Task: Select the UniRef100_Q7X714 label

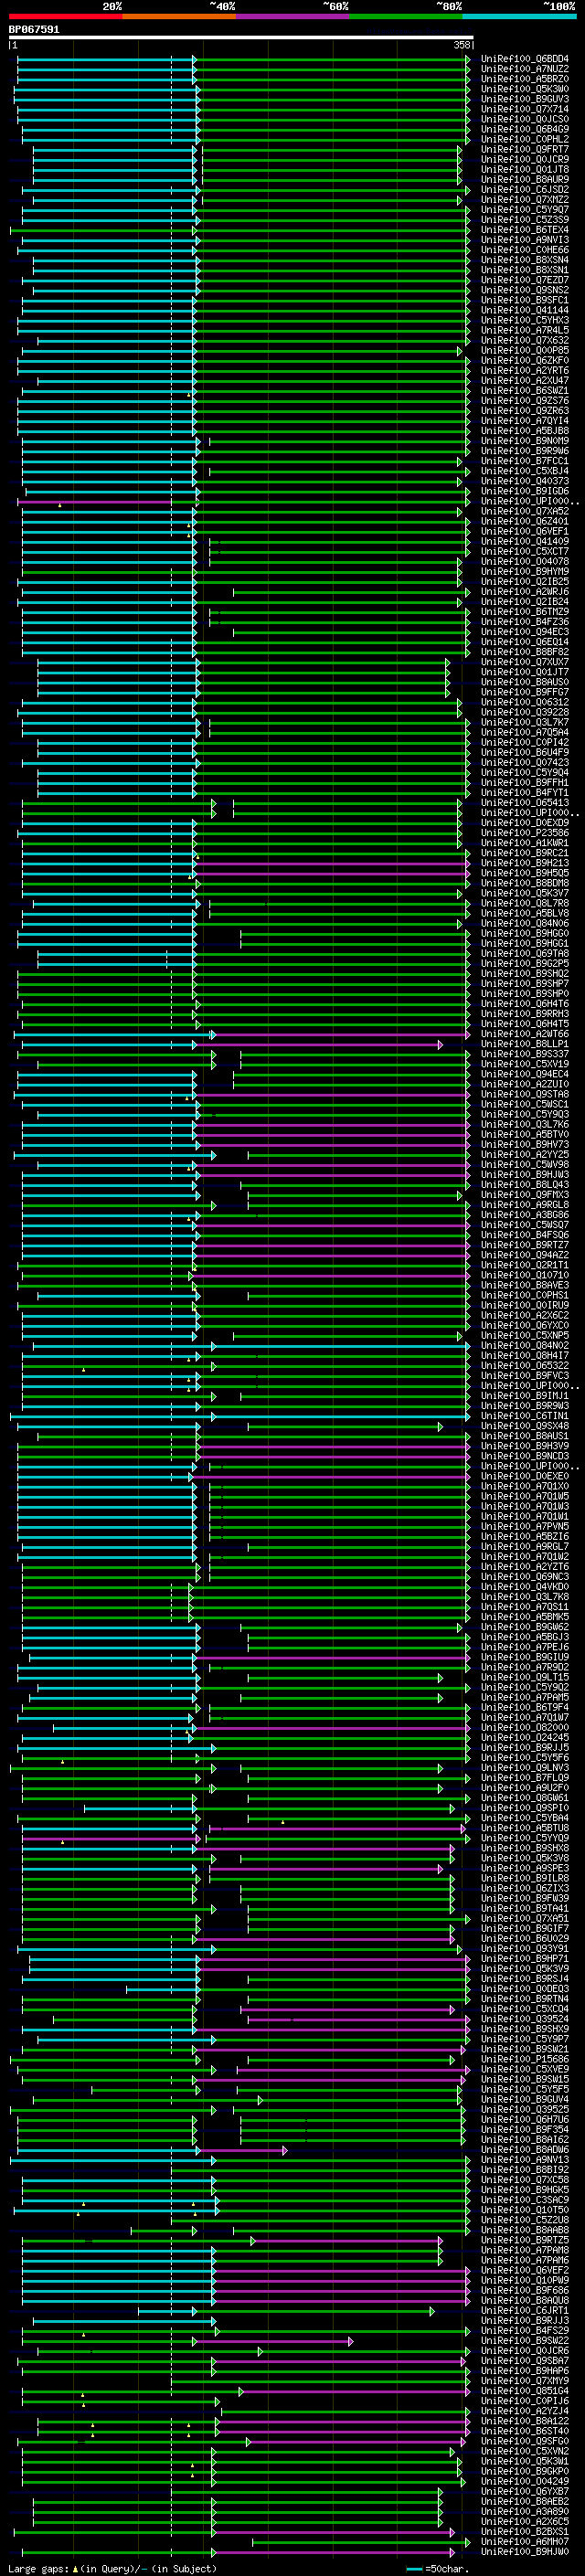Action: pyautogui.click(x=525, y=109)
